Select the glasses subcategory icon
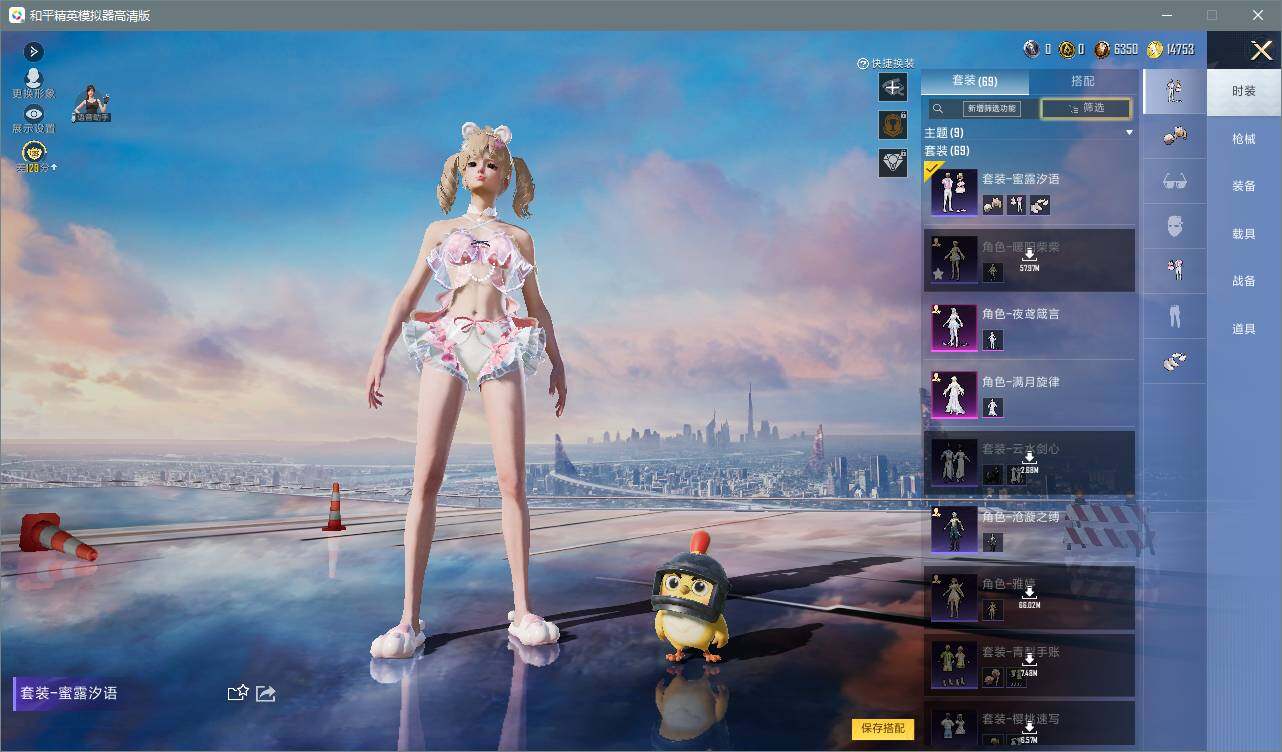Image resolution: width=1282 pixels, height=752 pixels. [1174, 181]
